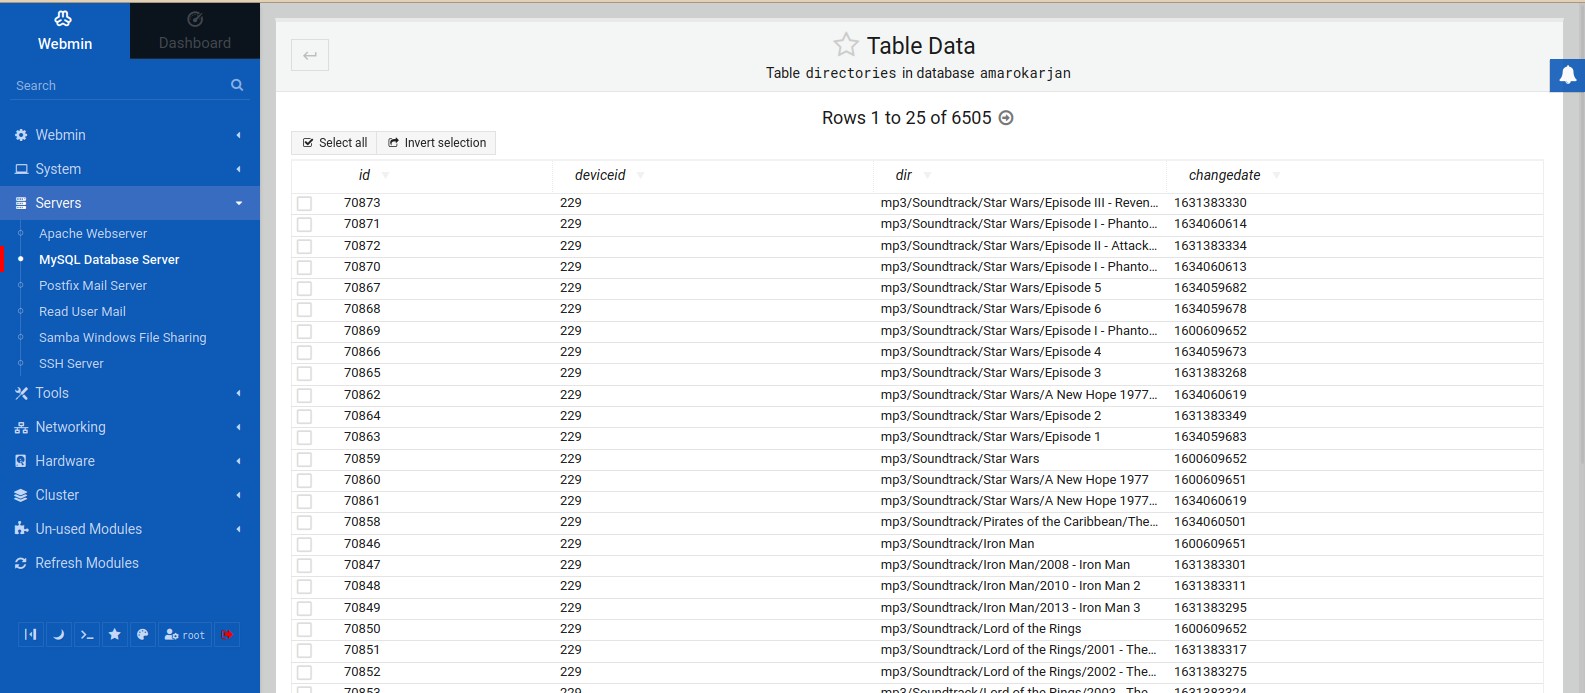Click the red logout icon

pyautogui.click(x=227, y=634)
